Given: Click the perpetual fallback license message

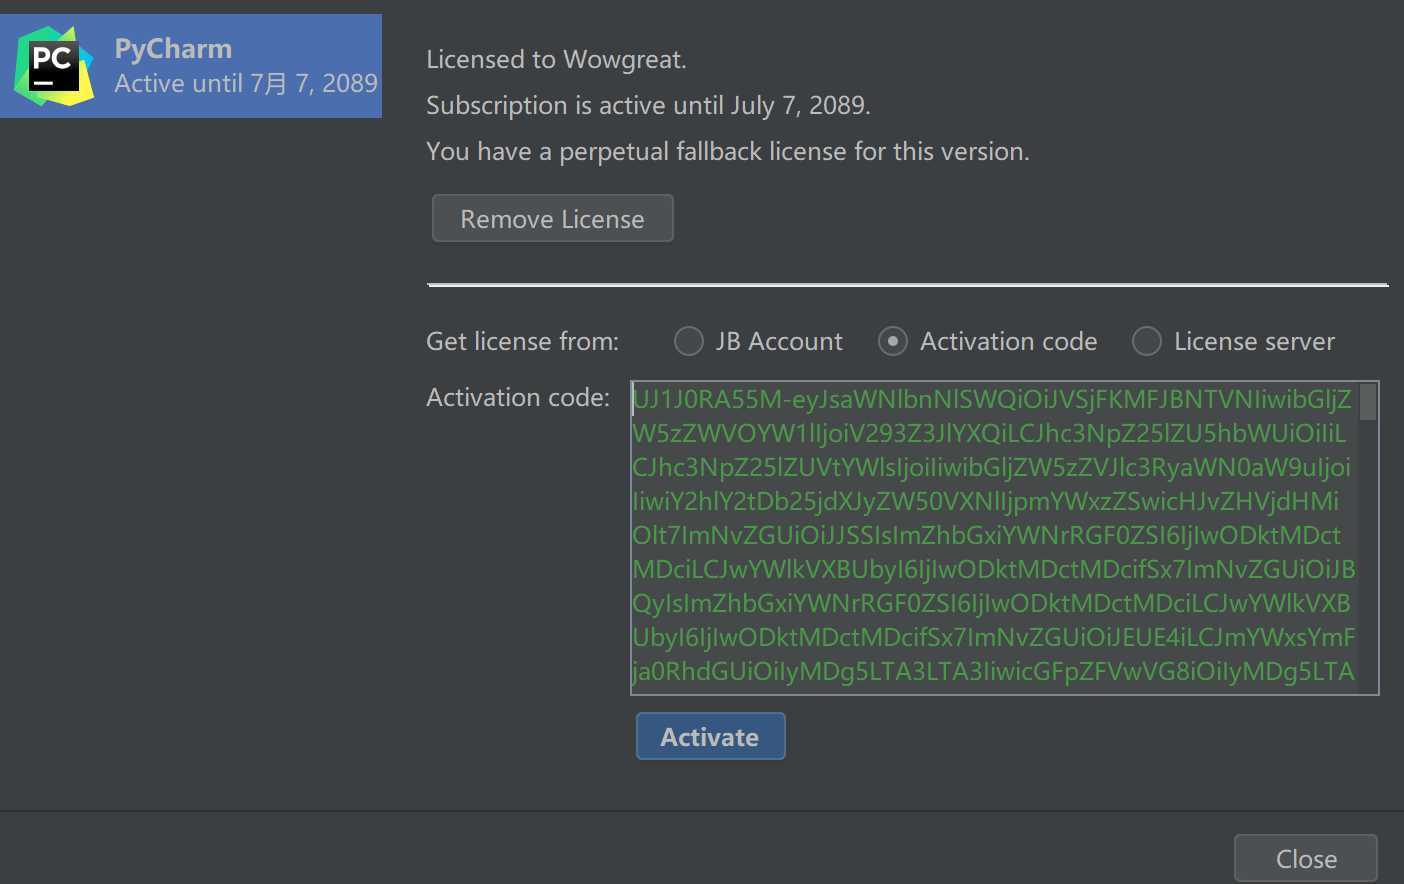Looking at the screenshot, I should (x=727, y=152).
